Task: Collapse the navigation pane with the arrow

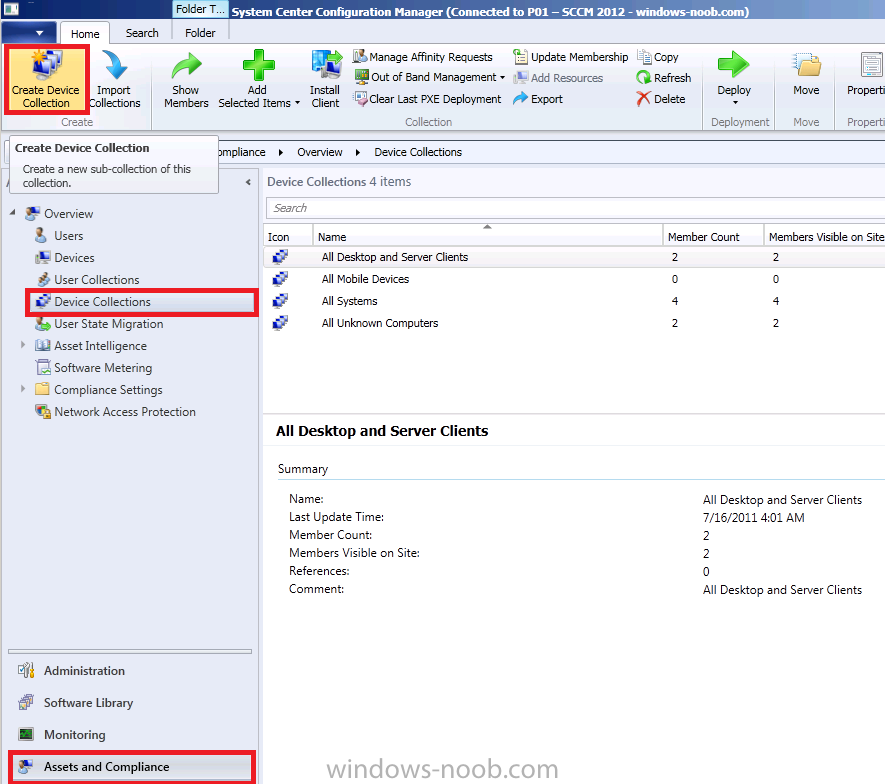Action: point(248,182)
